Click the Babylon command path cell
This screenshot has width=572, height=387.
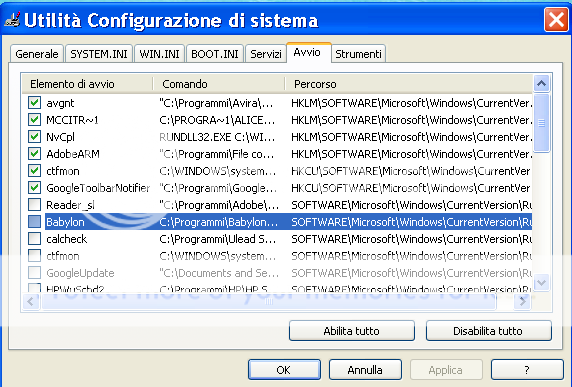tap(219, 222)
